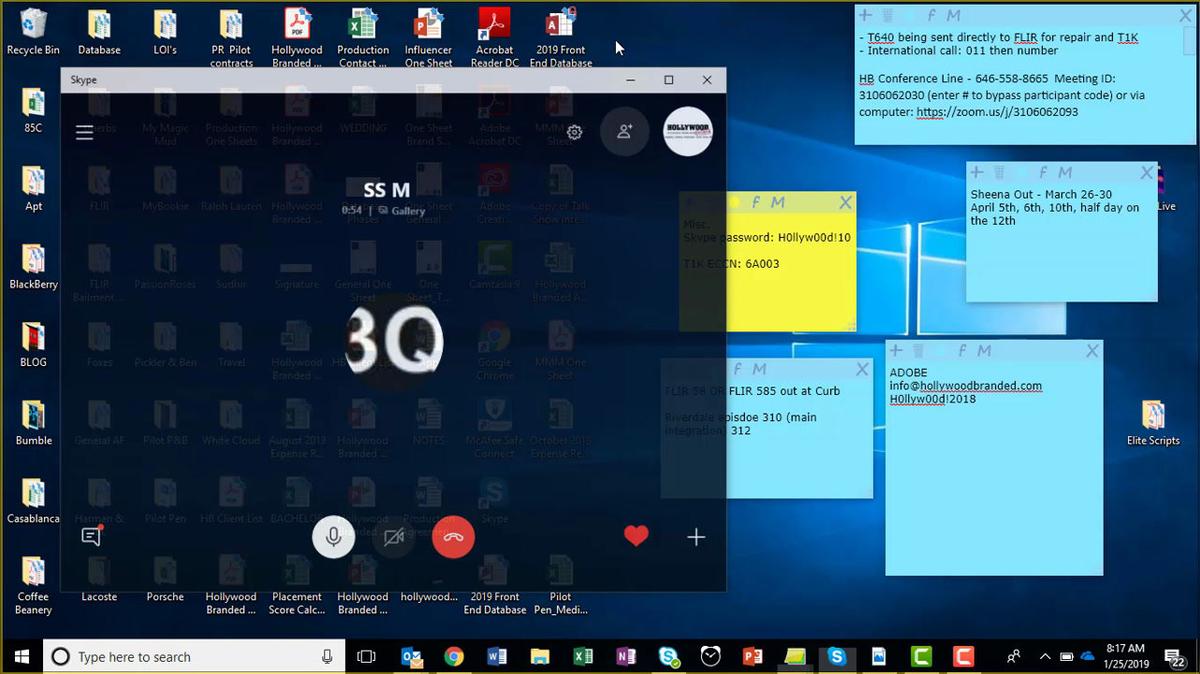Image resolution: width=1200 pixels, height=674 pixels.
Task: Pick a color on the yellow Misc note
Action: click(x=735, y=202)
